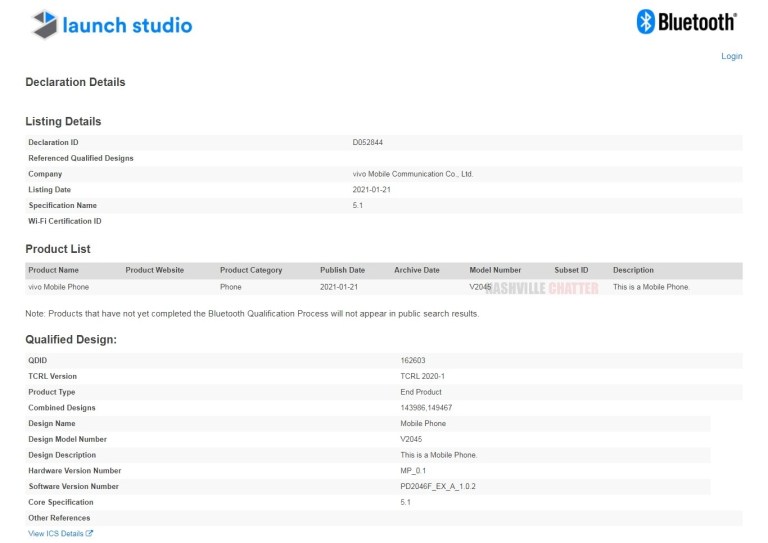Click the Product Category column header

pos(251,270)
